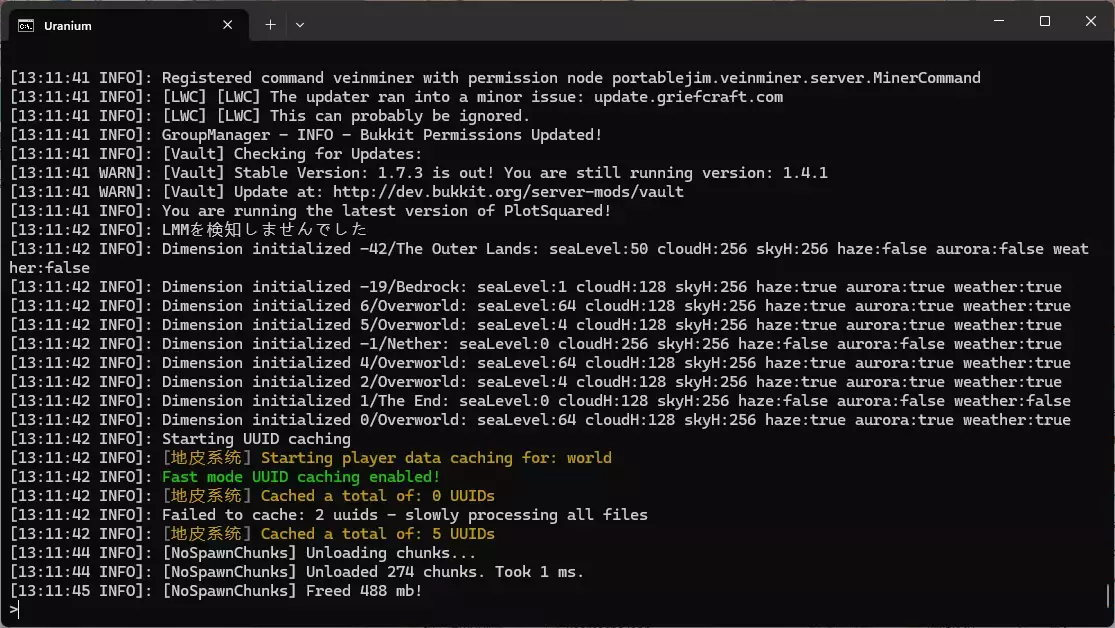Click the Unloaded 274 chunks log line
1115x628 pixels.
(297, 572)
